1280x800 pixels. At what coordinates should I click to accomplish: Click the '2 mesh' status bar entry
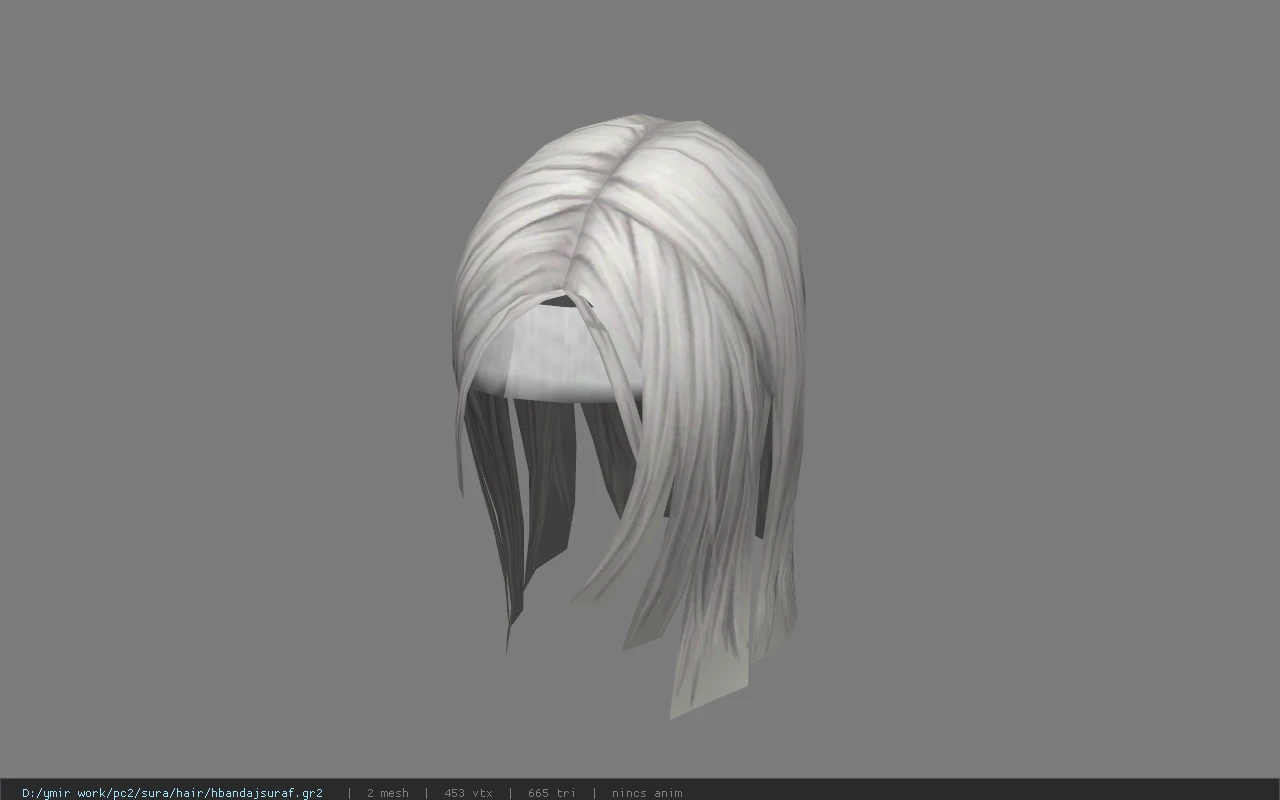coord(387,793)
